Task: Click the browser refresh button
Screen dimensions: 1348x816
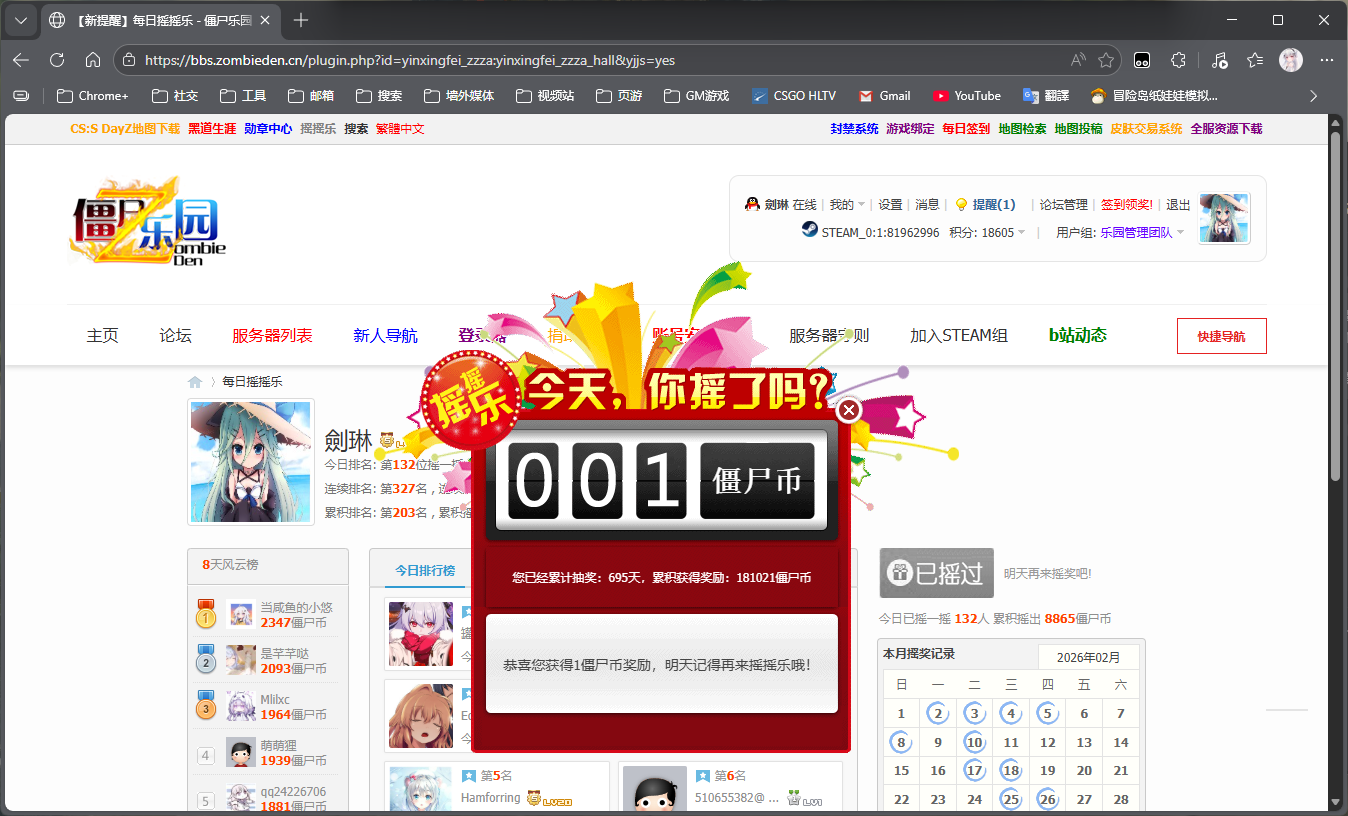Action: pos(57,60)
